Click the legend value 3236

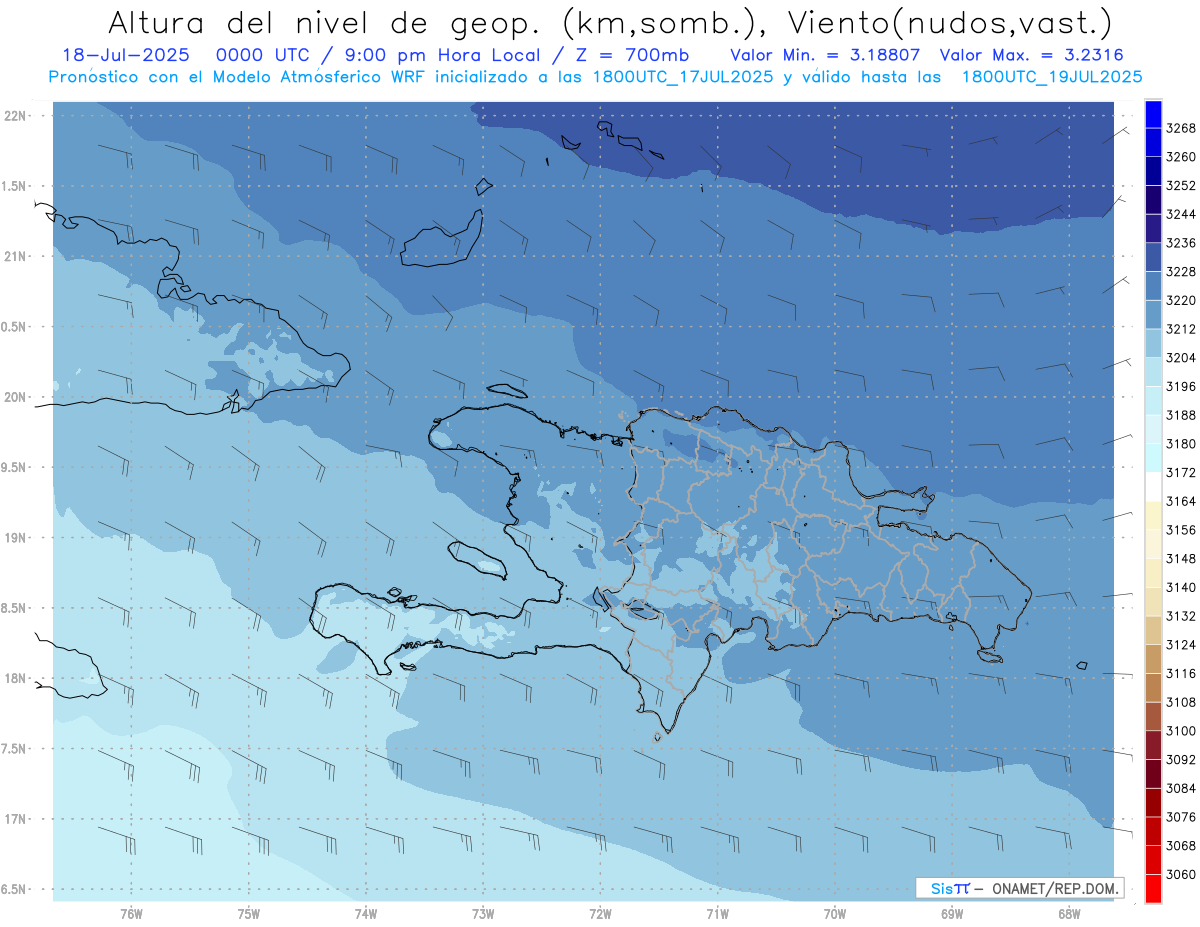1181,243
